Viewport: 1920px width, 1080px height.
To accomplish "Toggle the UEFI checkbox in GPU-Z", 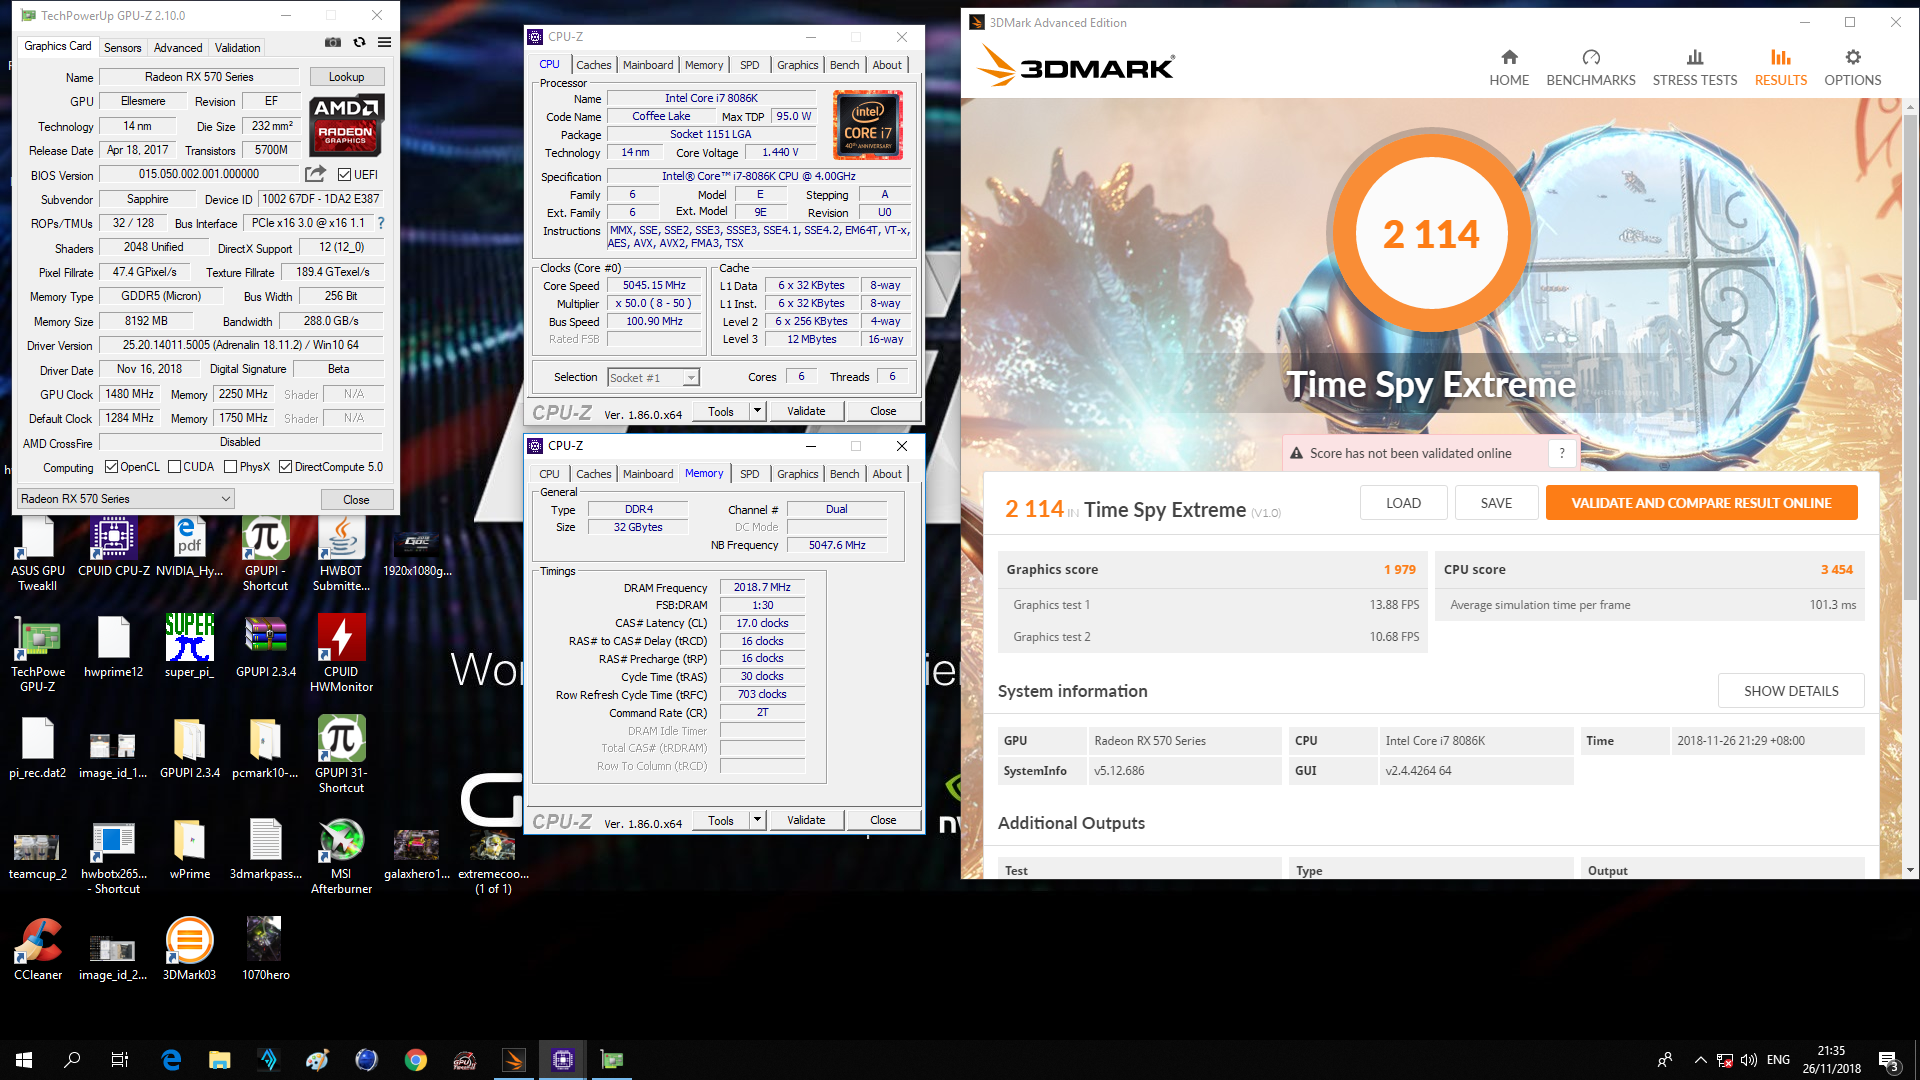I will [344, 175].
